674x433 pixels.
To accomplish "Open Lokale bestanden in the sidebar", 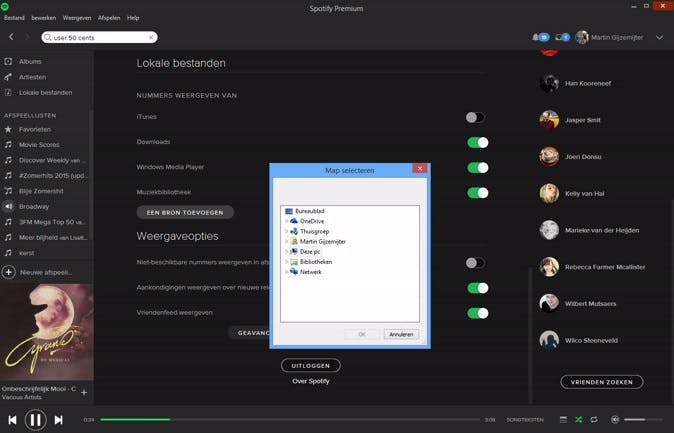I will coord(45,92).
